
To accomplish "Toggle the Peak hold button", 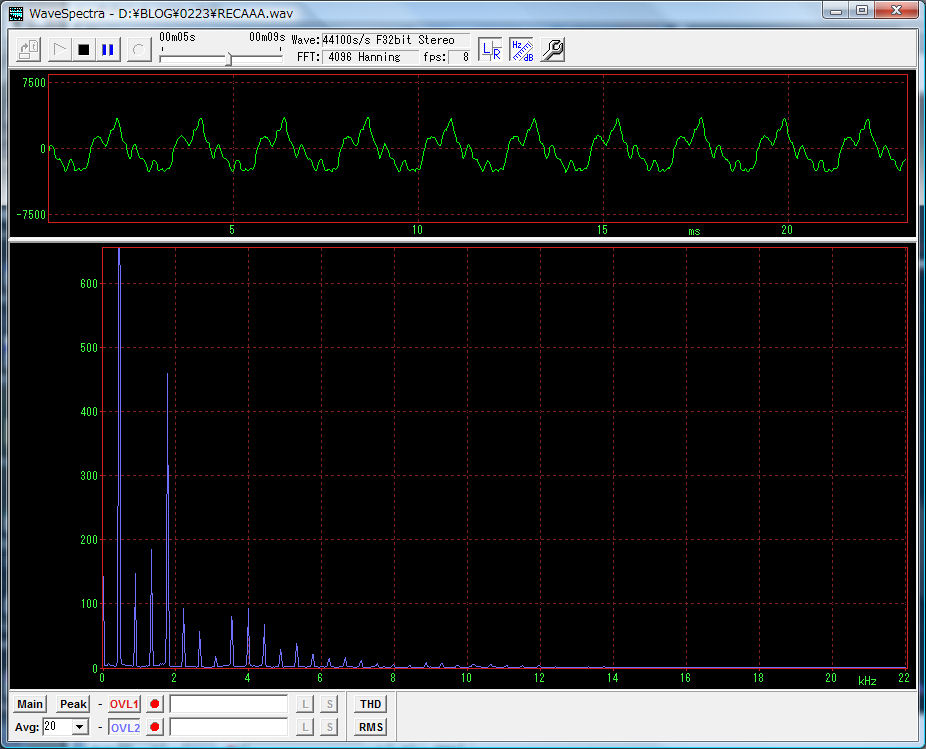I will 73,704.
